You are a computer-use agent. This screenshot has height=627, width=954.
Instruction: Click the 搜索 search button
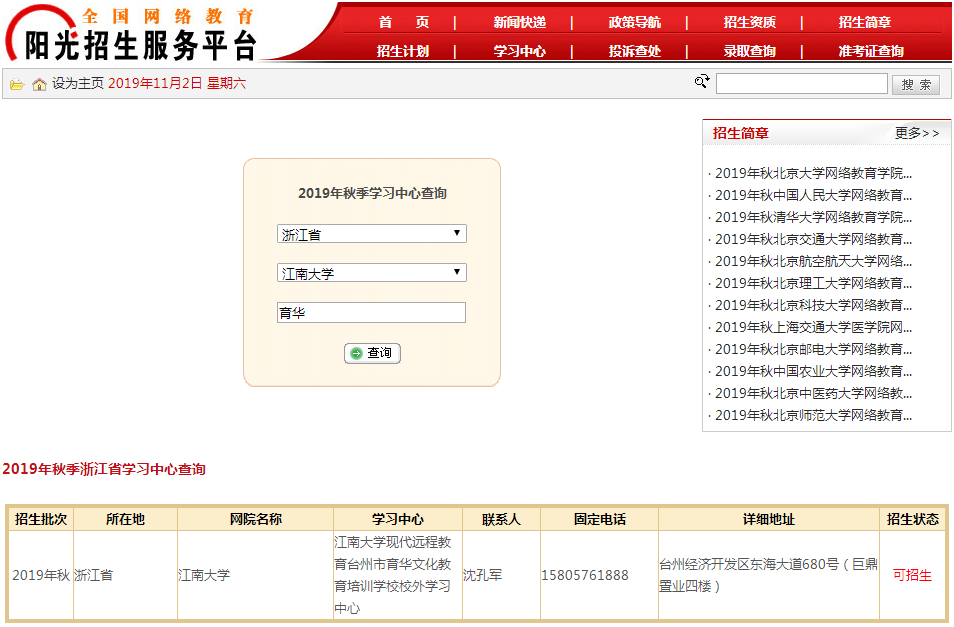click(915, 85)
